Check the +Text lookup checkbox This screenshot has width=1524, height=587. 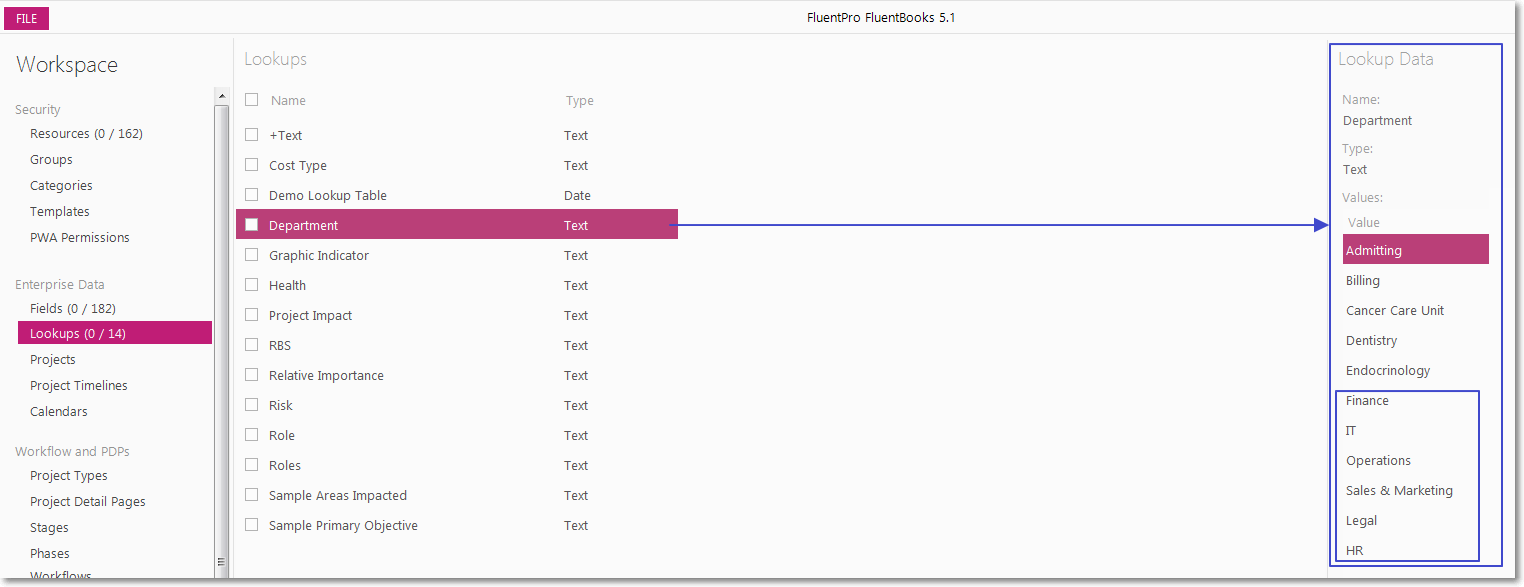tap(252, 135)
